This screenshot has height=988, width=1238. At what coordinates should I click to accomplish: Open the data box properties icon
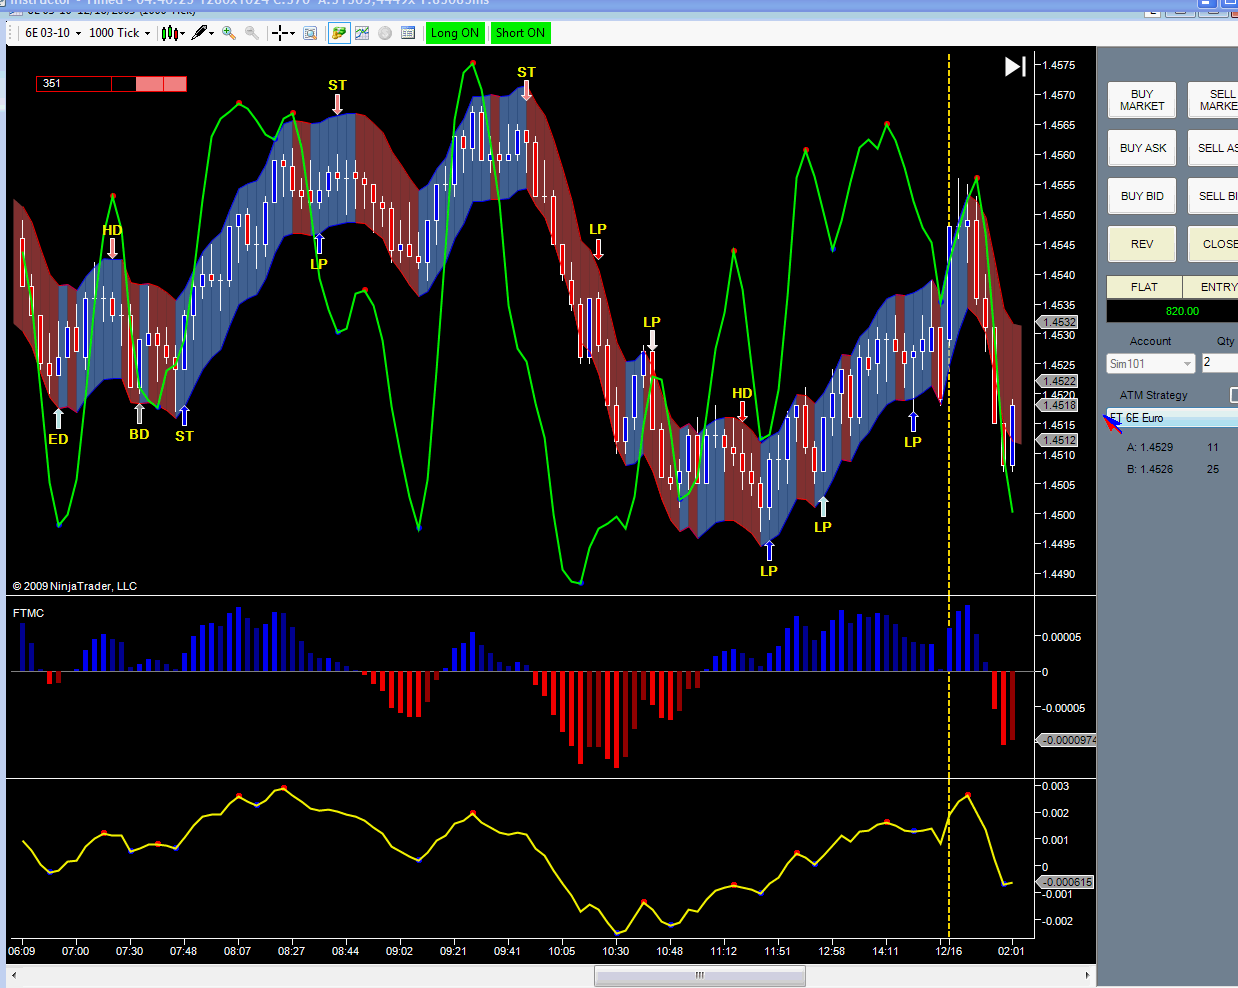pyautogui.click(x=408, y=33)
